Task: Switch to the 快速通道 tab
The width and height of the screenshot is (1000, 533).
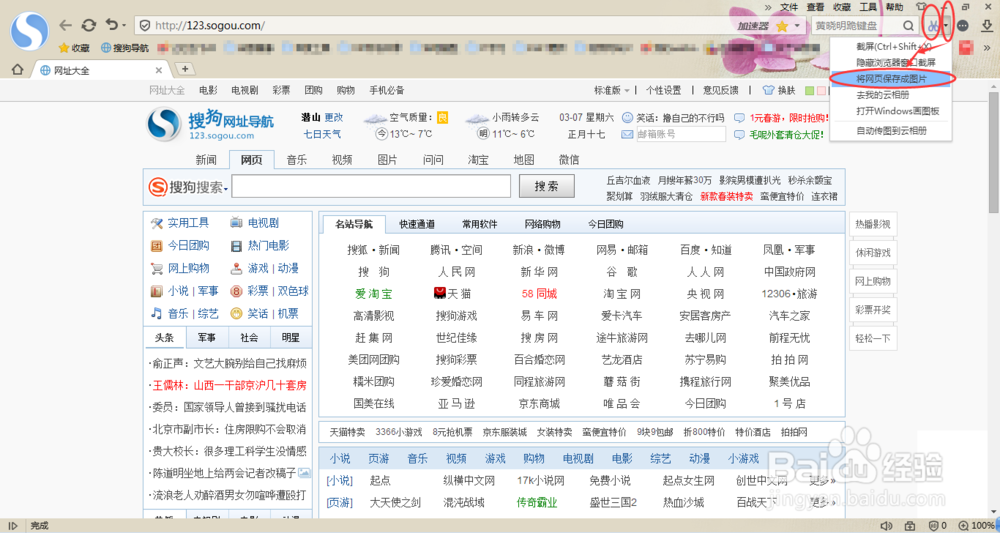Action: point(417,224)
